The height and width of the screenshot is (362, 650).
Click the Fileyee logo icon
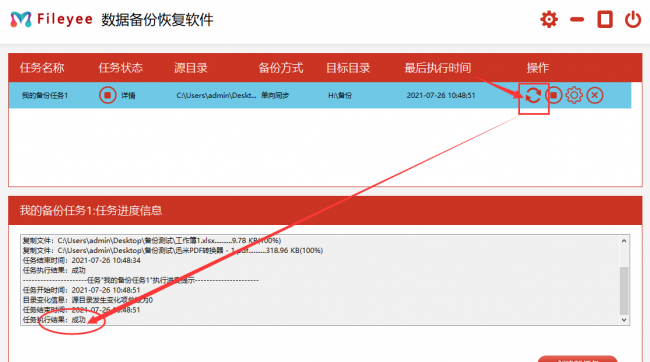[21, 19]
